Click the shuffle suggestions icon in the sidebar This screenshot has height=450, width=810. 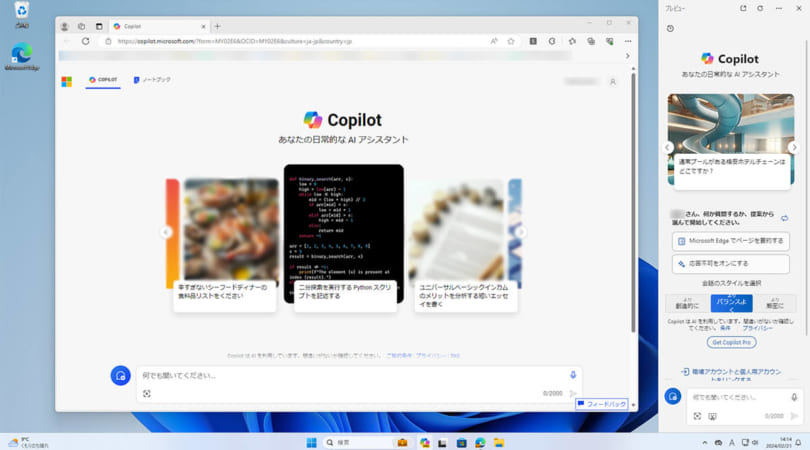click(785, 218)
